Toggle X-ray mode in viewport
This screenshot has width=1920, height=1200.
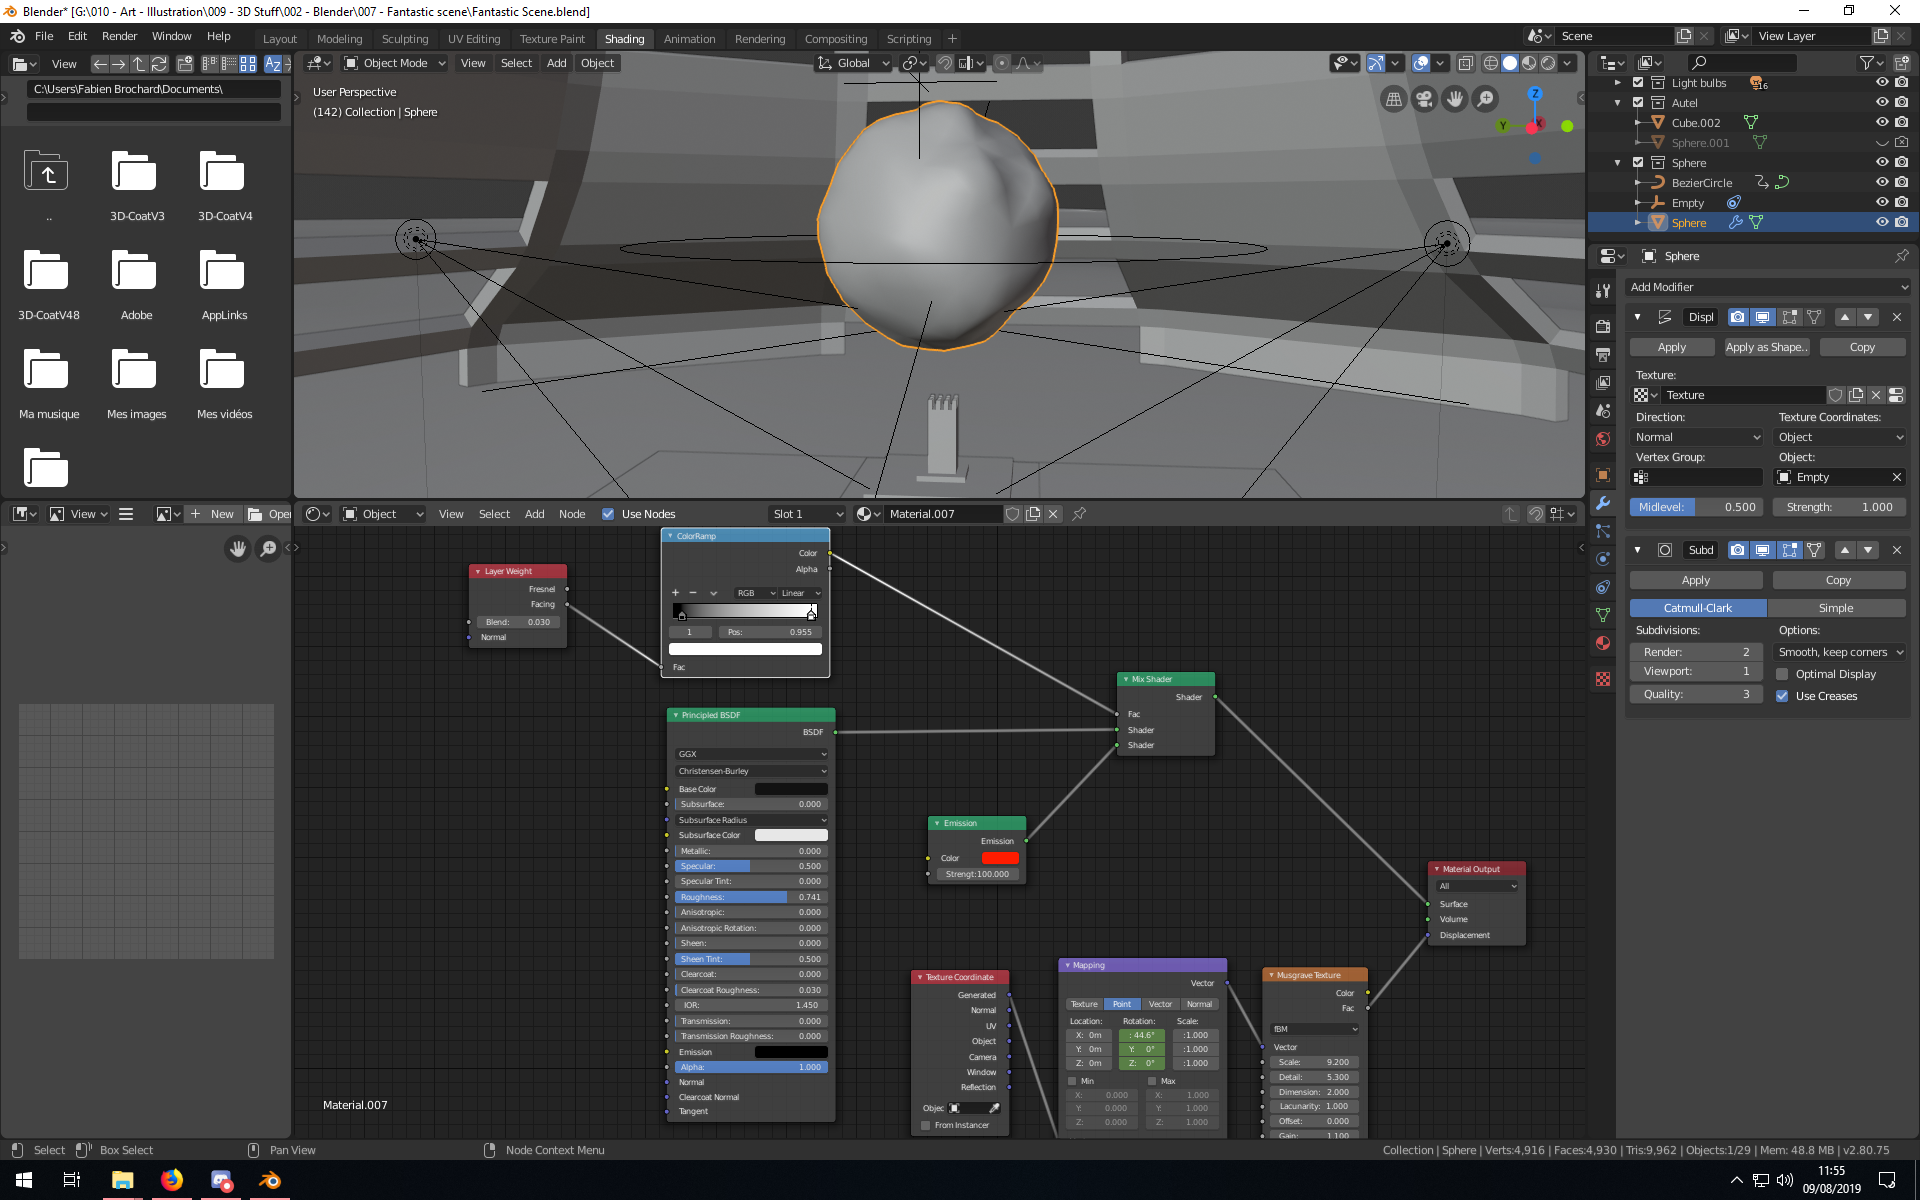[x=1465, y=63]
